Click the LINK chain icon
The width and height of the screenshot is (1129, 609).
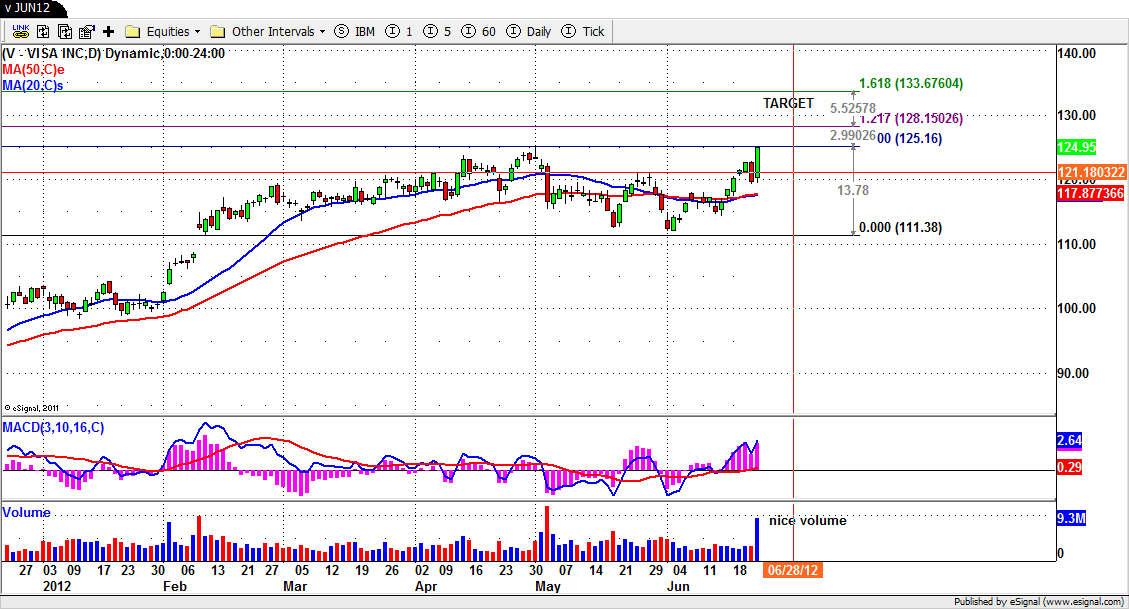pos(21,31)
